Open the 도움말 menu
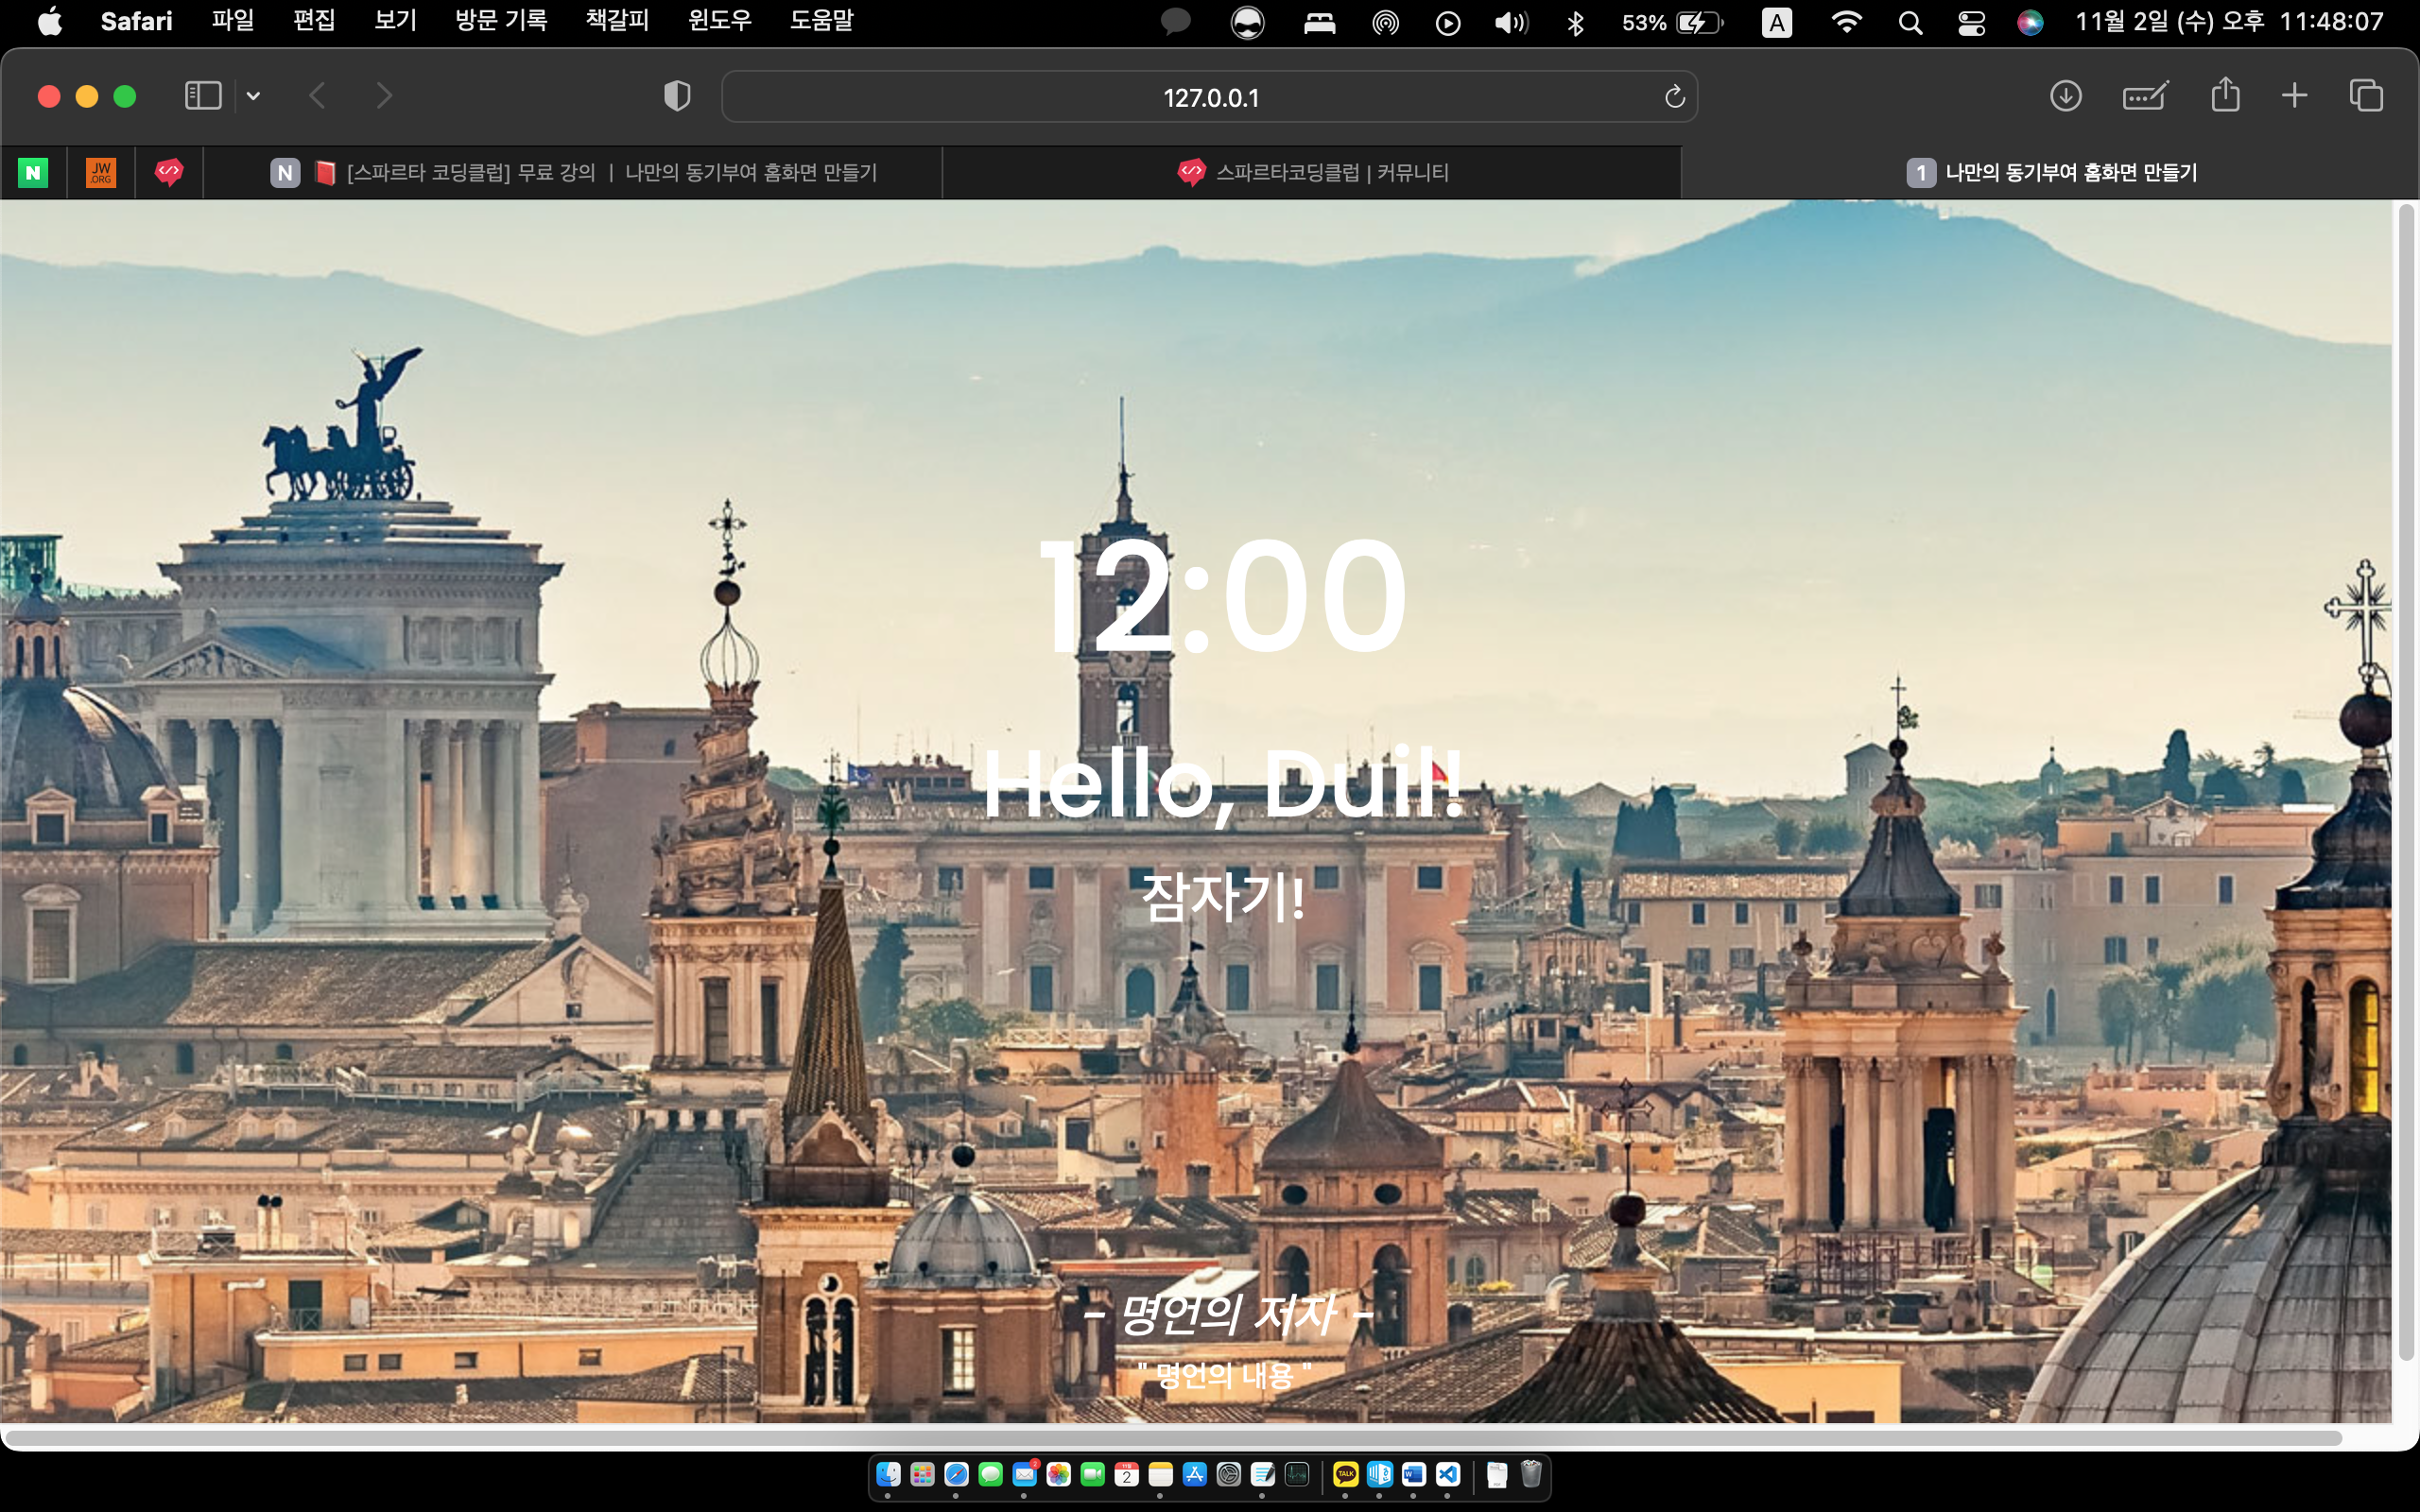The height and width of the screenshot is (1512, 2420). coord(821,21)
